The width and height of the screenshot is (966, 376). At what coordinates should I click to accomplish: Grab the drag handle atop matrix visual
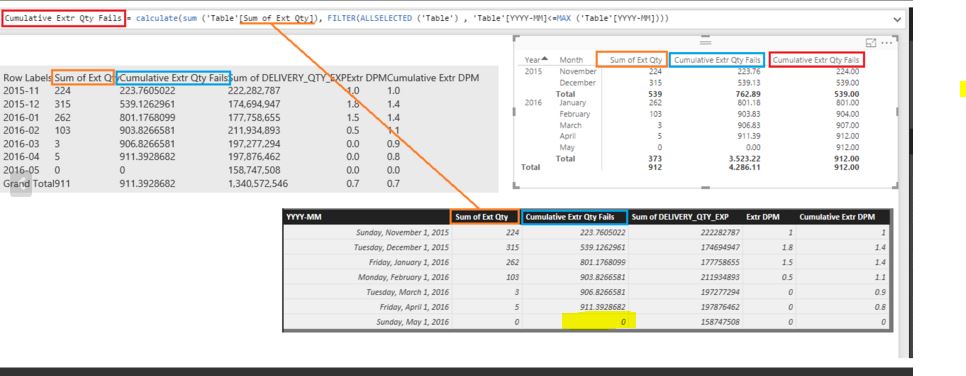(x=705, y=42)
